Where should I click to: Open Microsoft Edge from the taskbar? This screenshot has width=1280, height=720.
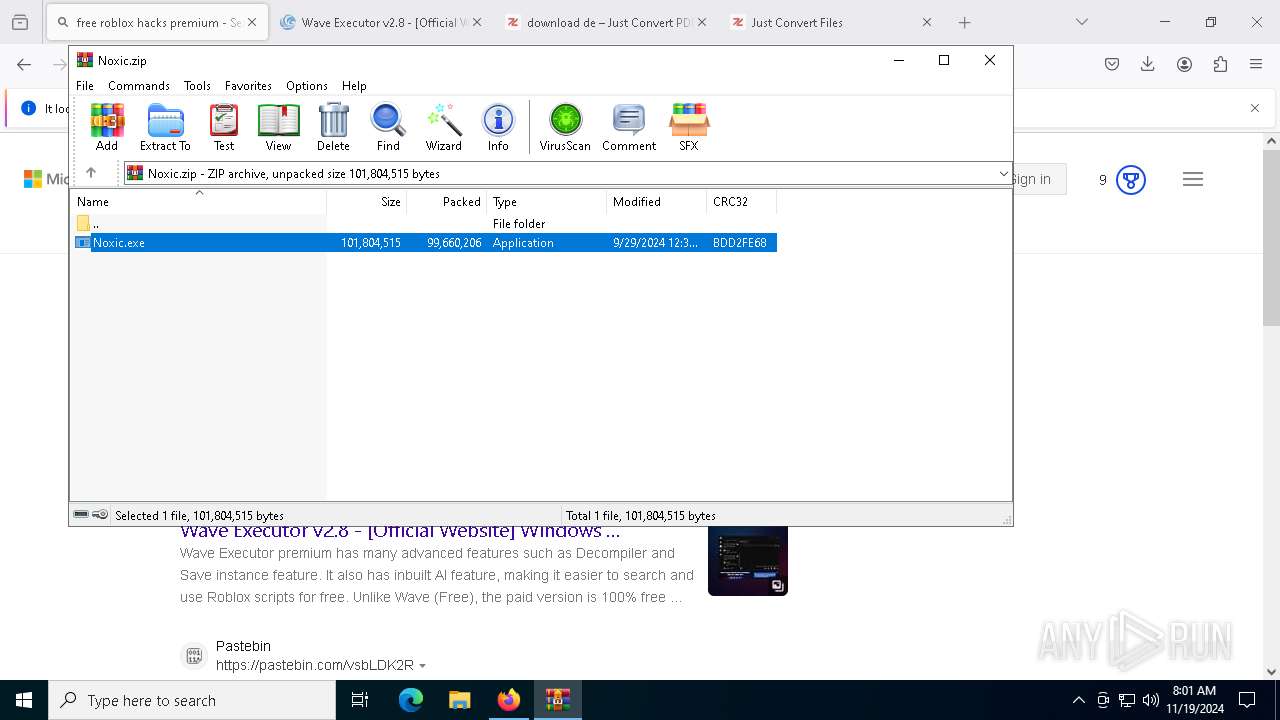411,700
